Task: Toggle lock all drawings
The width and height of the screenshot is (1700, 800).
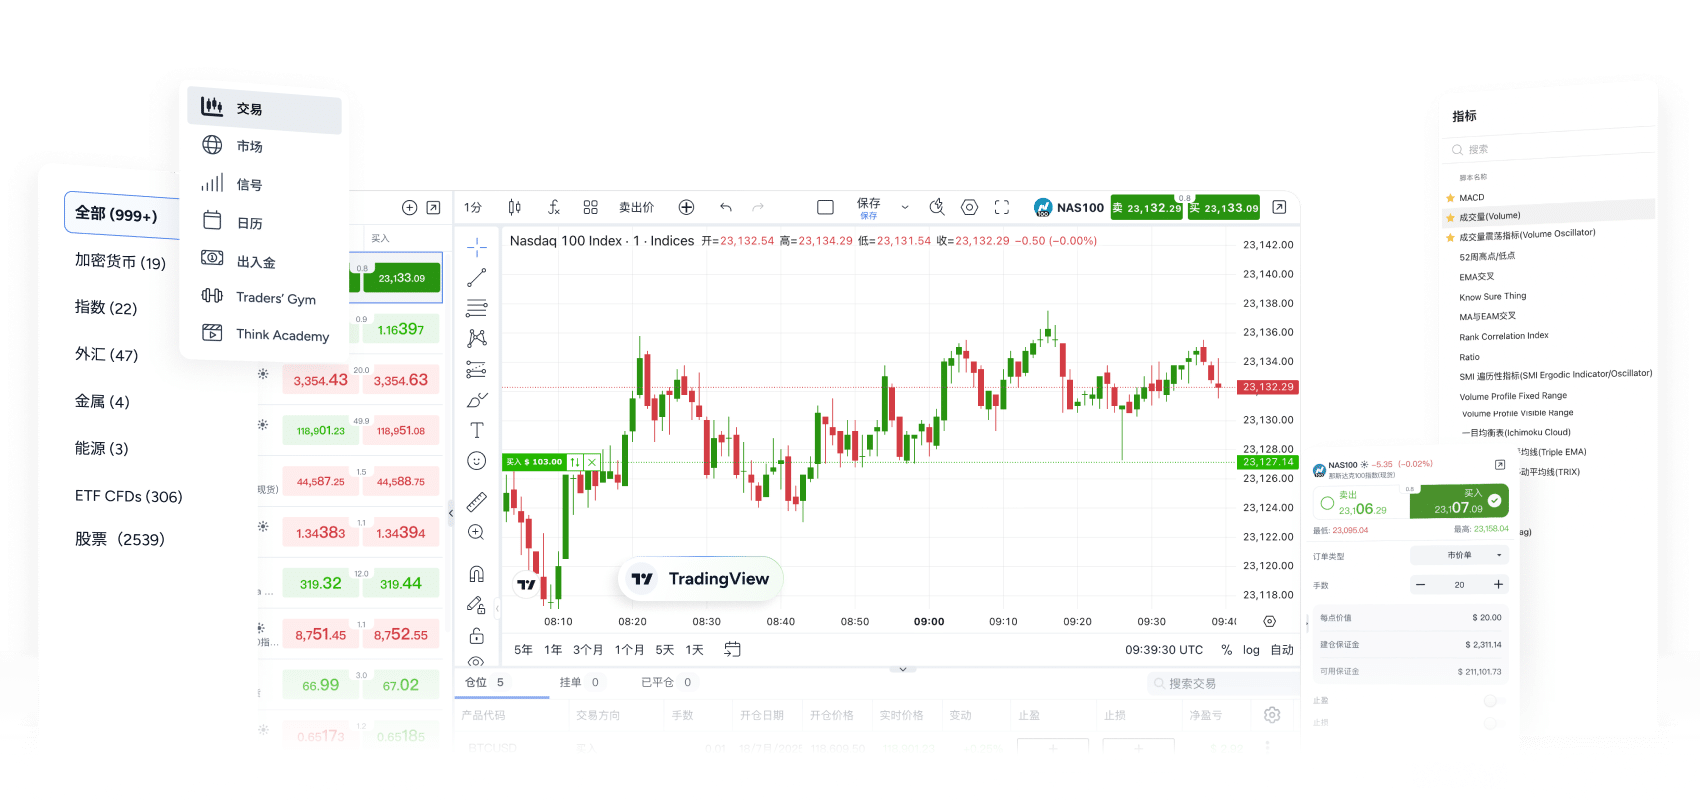Action: coord(477,636)
